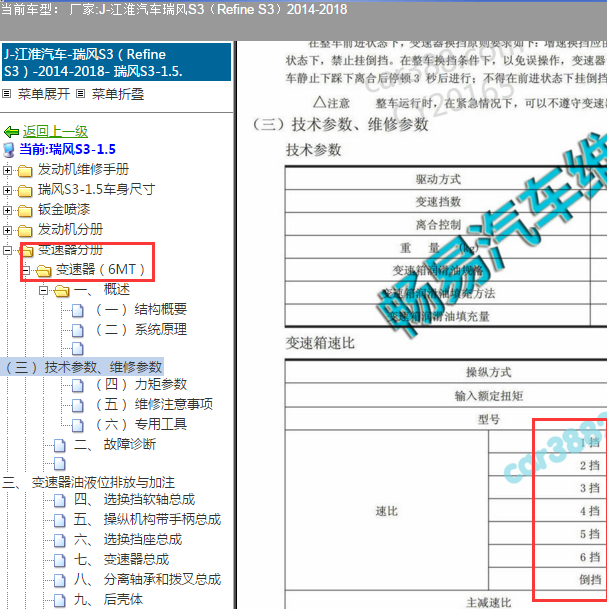The height and width of the screenshot is (609, 607).
Task: Click the document icon beside 二、故障诊断
Action: (59, 445)
